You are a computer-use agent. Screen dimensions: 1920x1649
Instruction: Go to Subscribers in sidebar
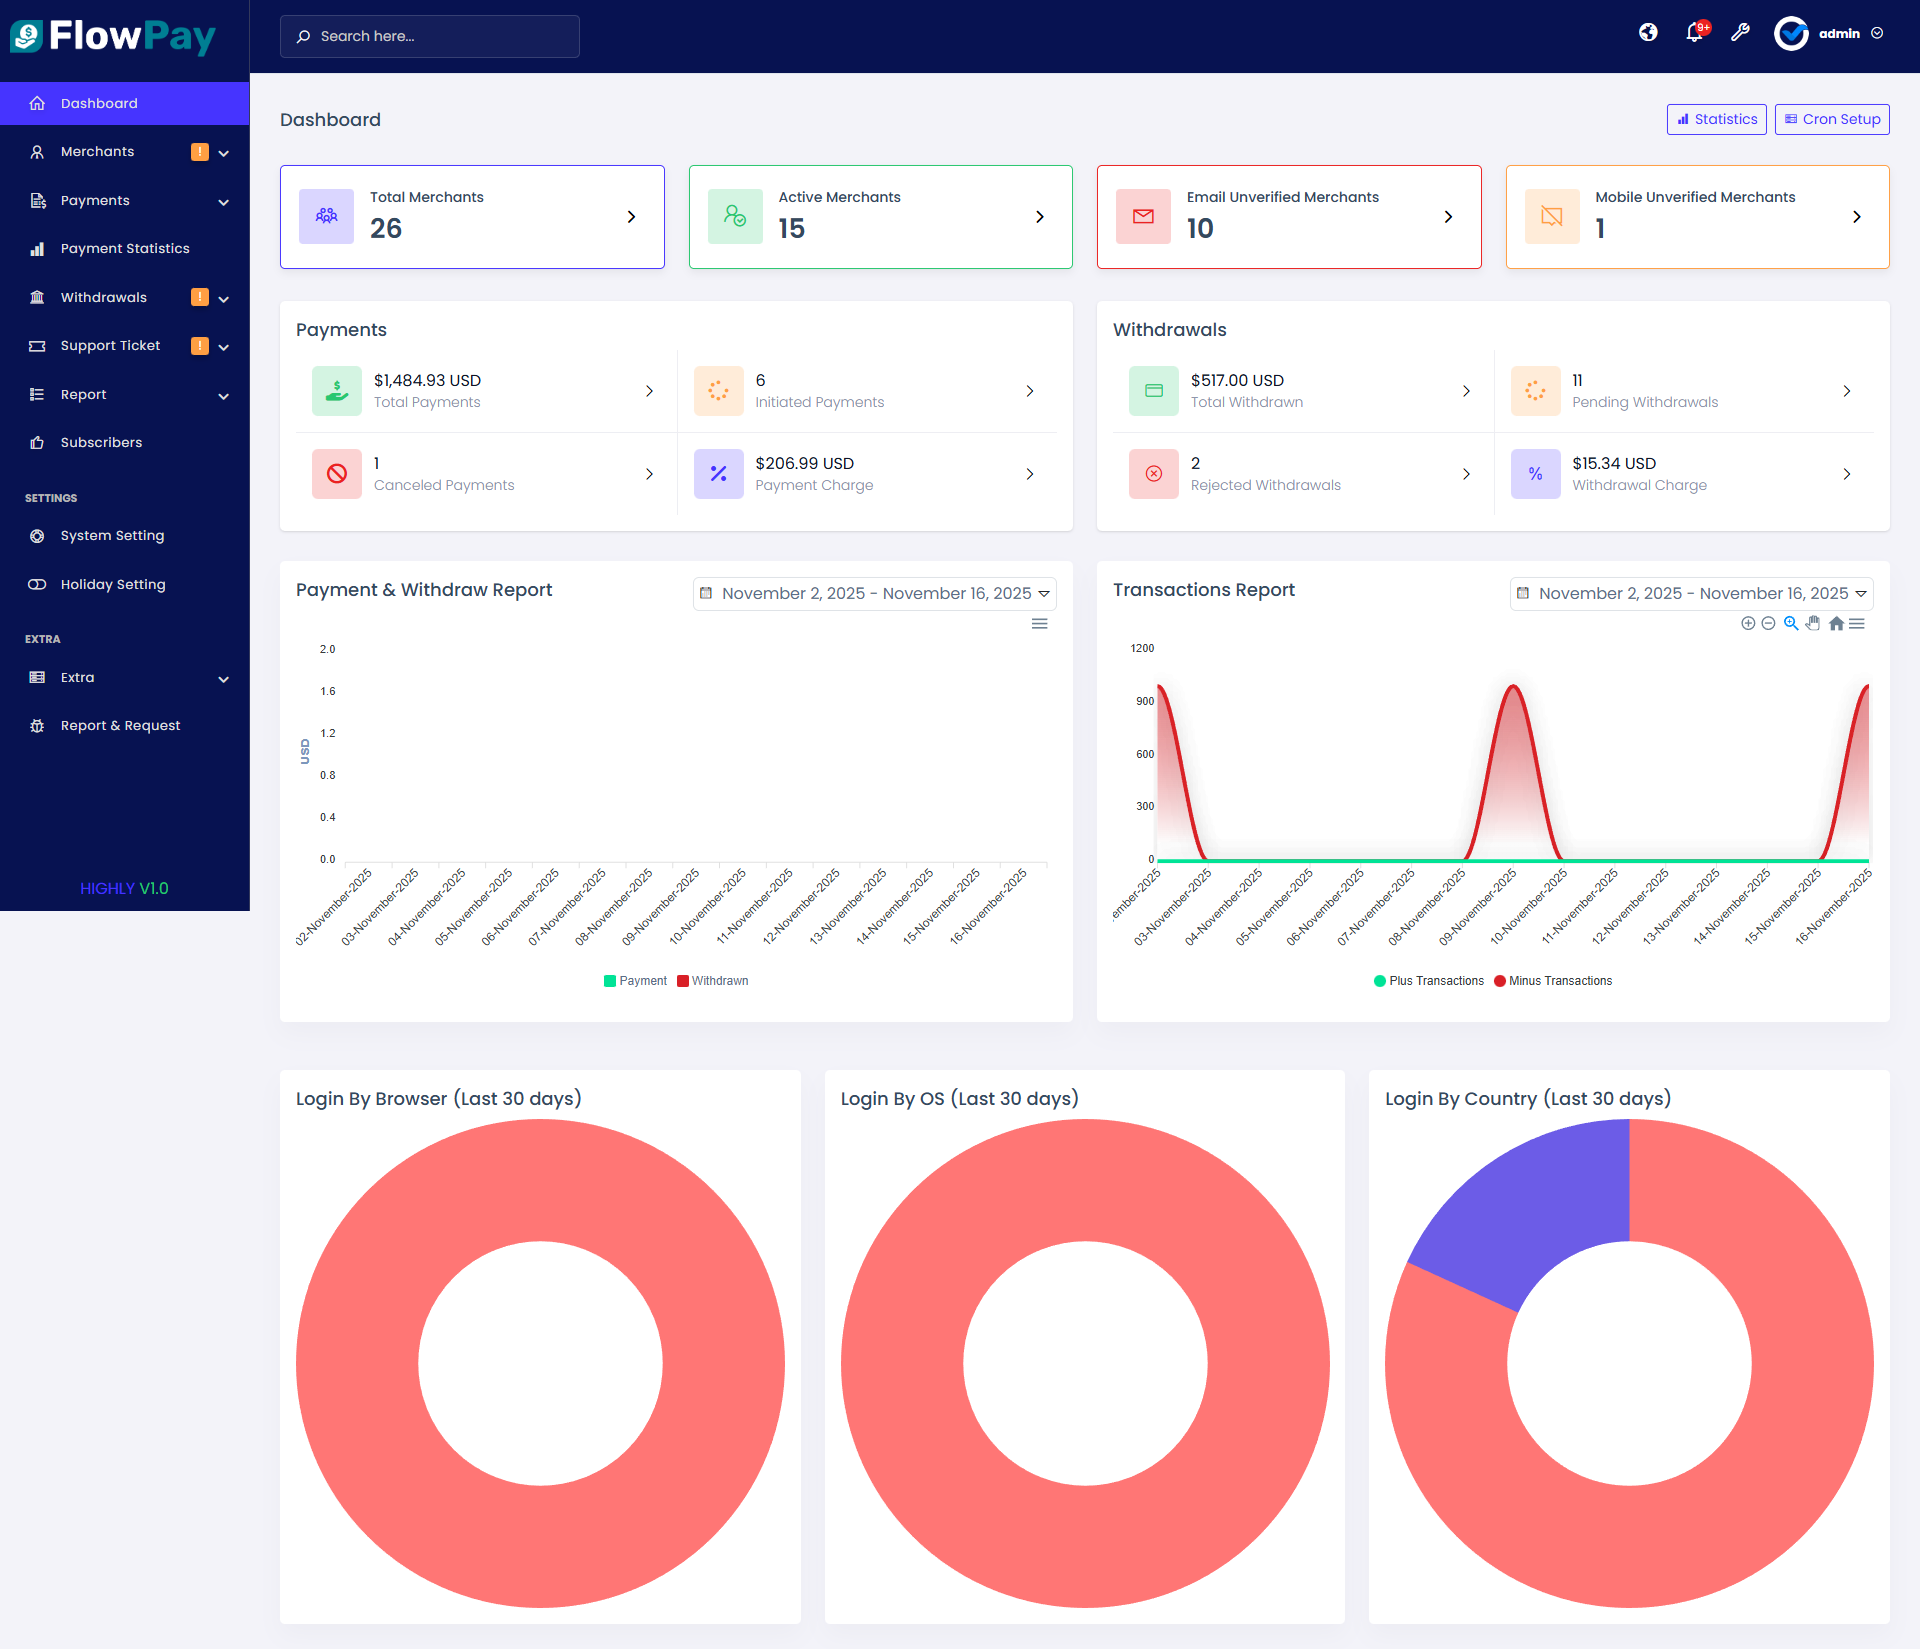(x=101, y=443)
